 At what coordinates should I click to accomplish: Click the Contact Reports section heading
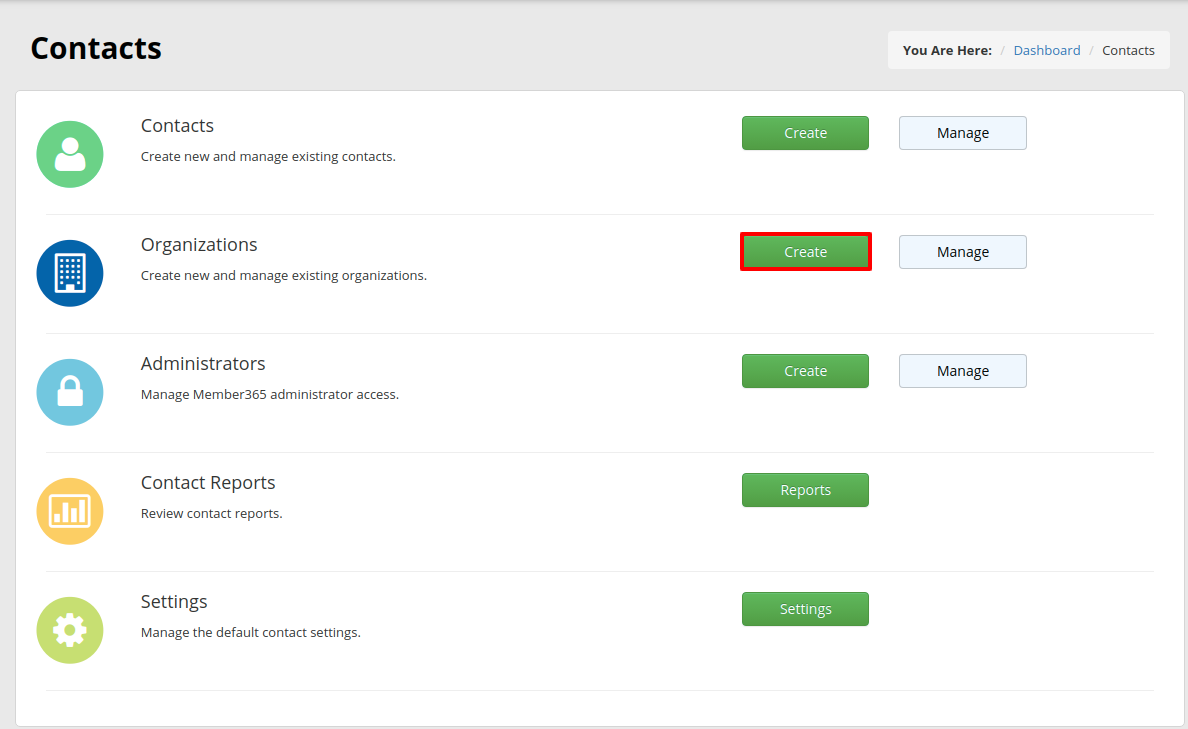208,483
